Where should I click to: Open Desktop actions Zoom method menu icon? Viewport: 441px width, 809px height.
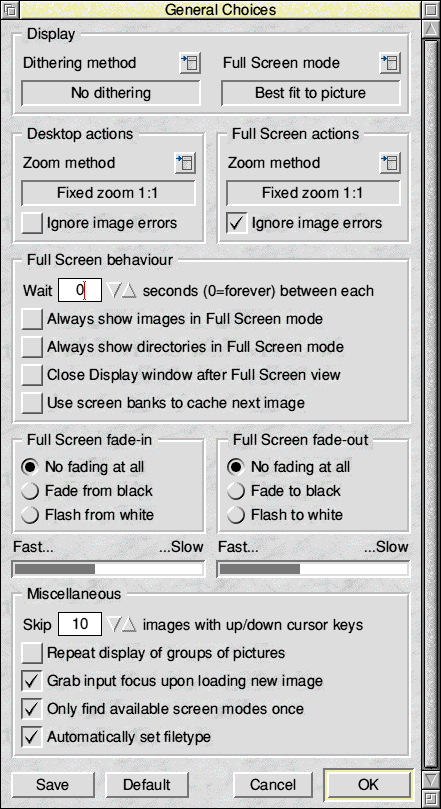[185, 163]
